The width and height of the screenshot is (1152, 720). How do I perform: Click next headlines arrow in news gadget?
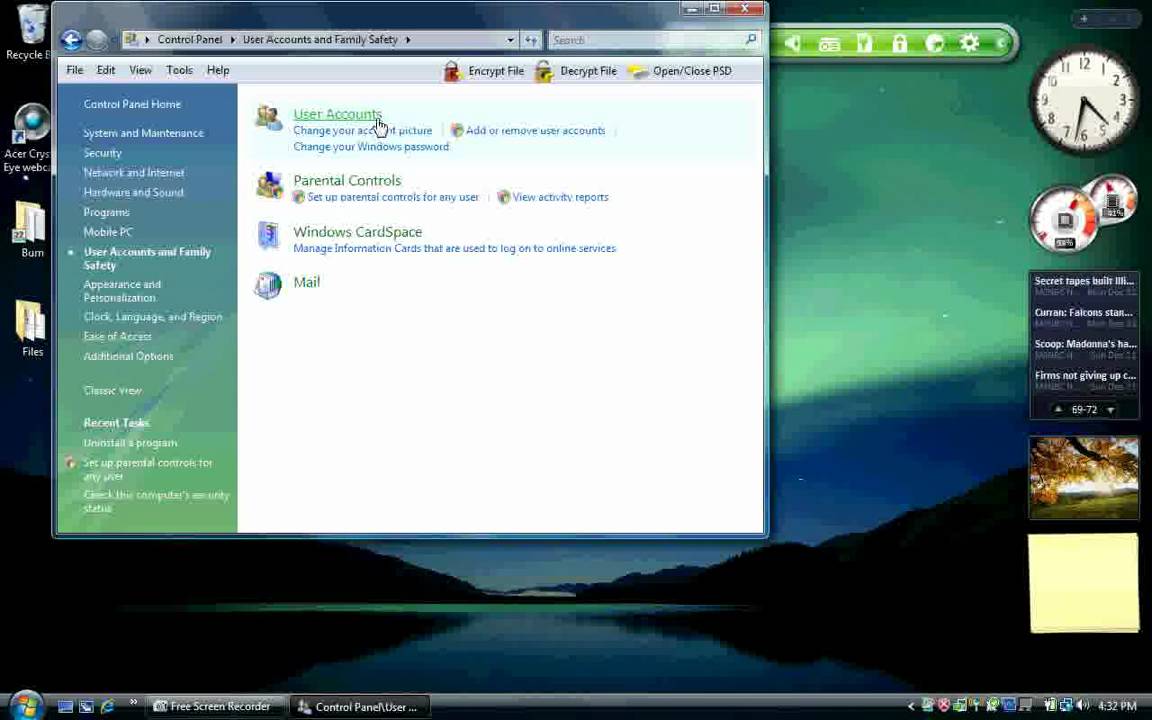(1111, 410)
